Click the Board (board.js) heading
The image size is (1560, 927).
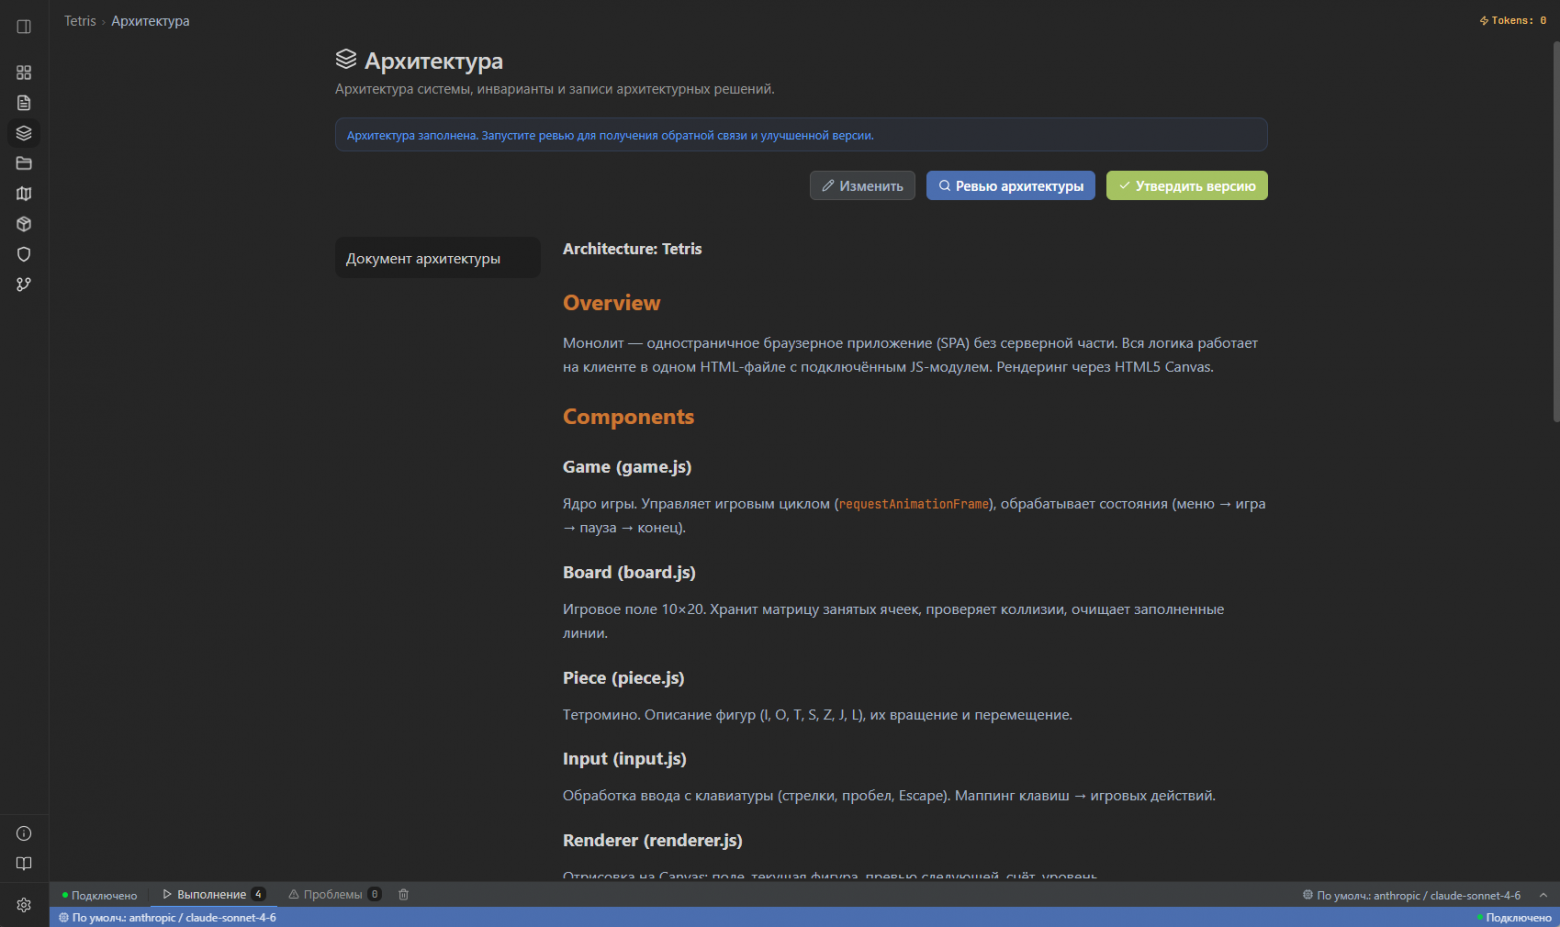coord(629,573)
